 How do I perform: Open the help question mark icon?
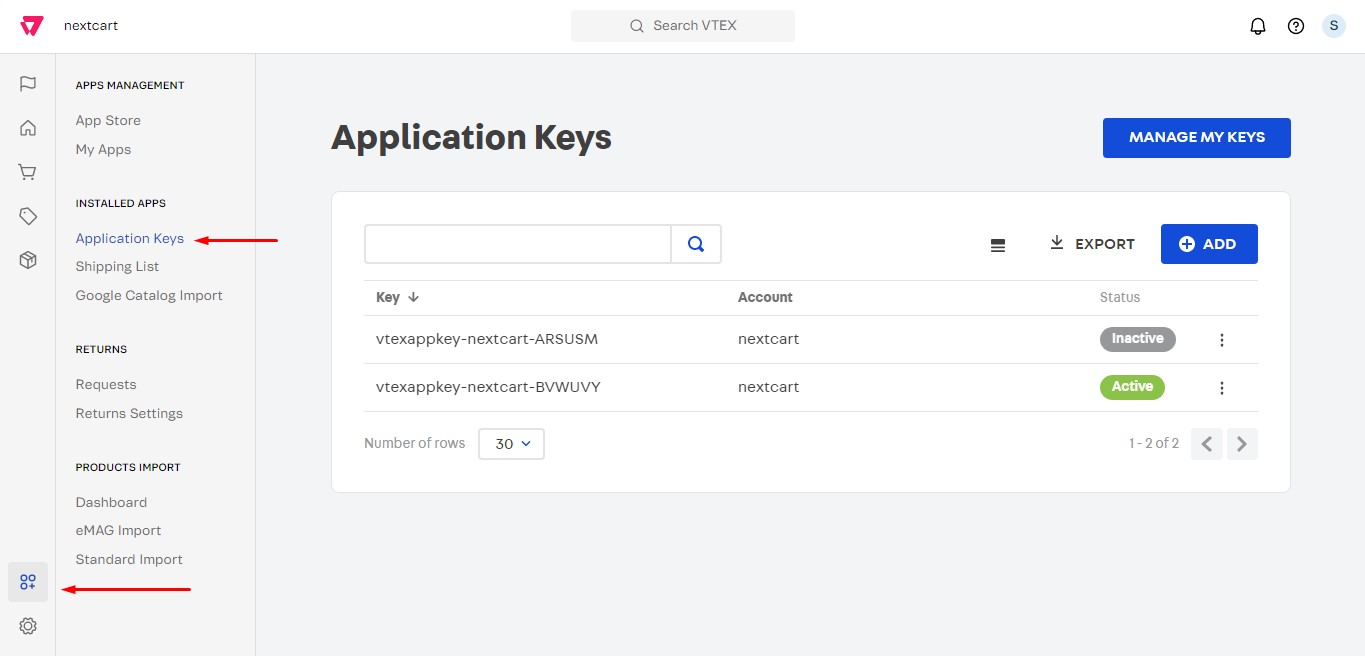[1296, 26]
